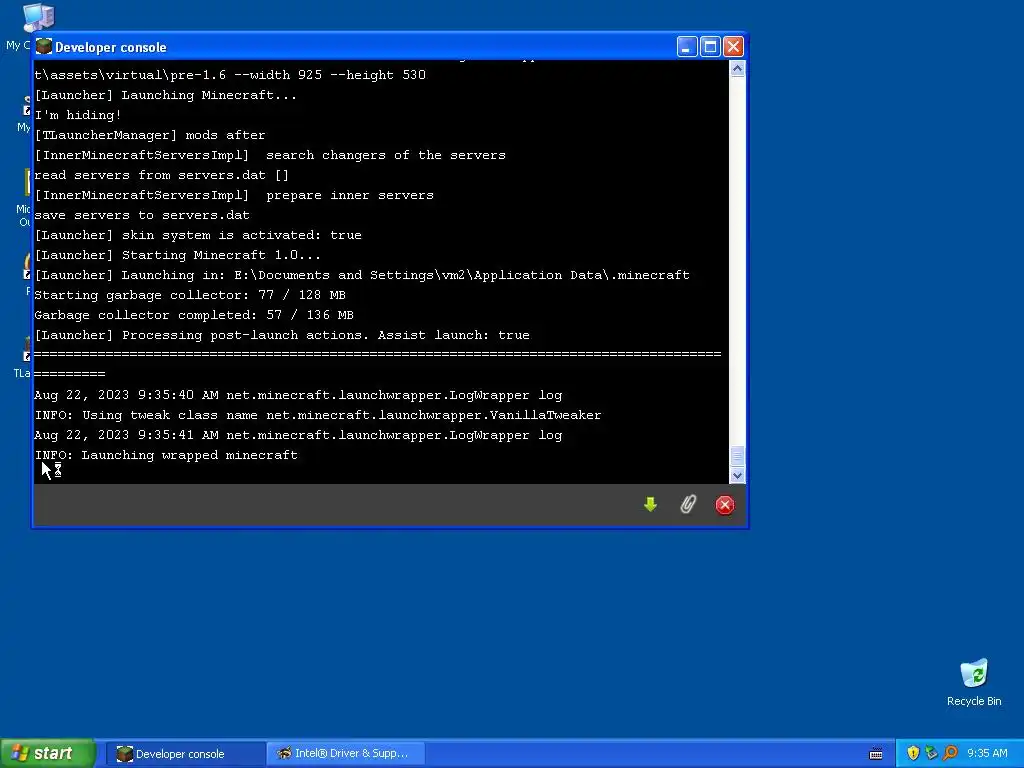
Task: Click the line "[Launcher] Launching Minecraft..."
Action: [x=165, y=95]
